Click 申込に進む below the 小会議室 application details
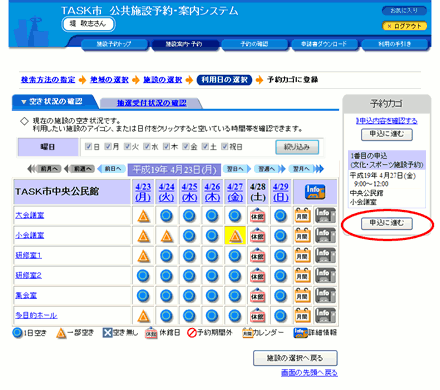The image size is (440, 390). coord(387,223)
